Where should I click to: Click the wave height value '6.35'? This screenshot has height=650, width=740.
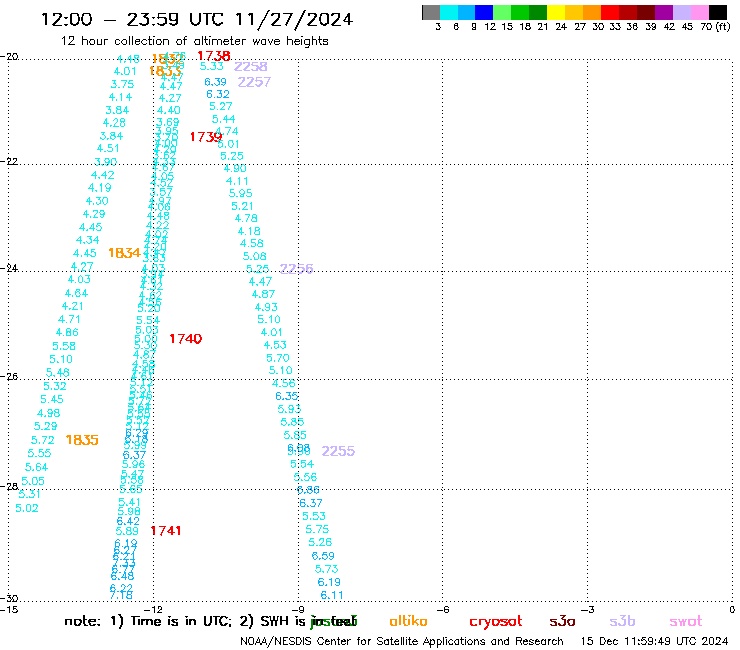[x=286, y=396]
